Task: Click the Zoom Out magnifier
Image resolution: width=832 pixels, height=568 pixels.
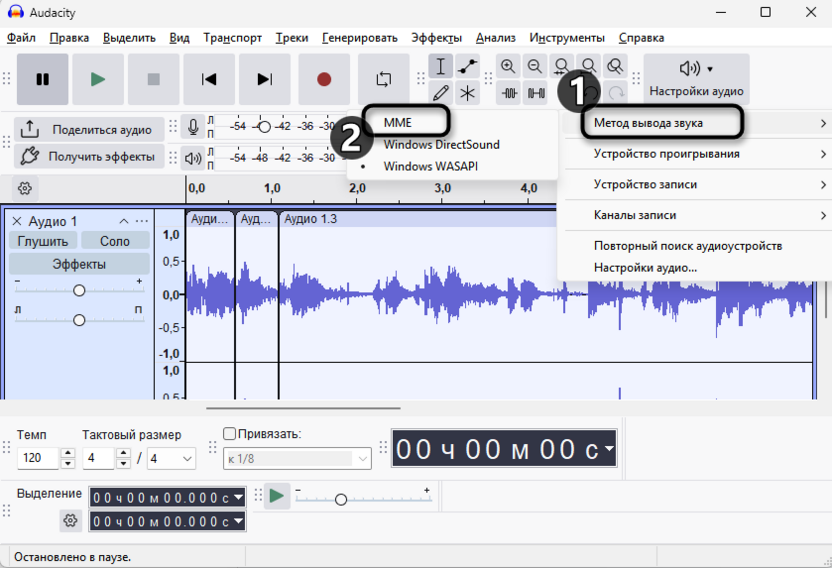Action: pyautogui.click(x=535, y=66)
